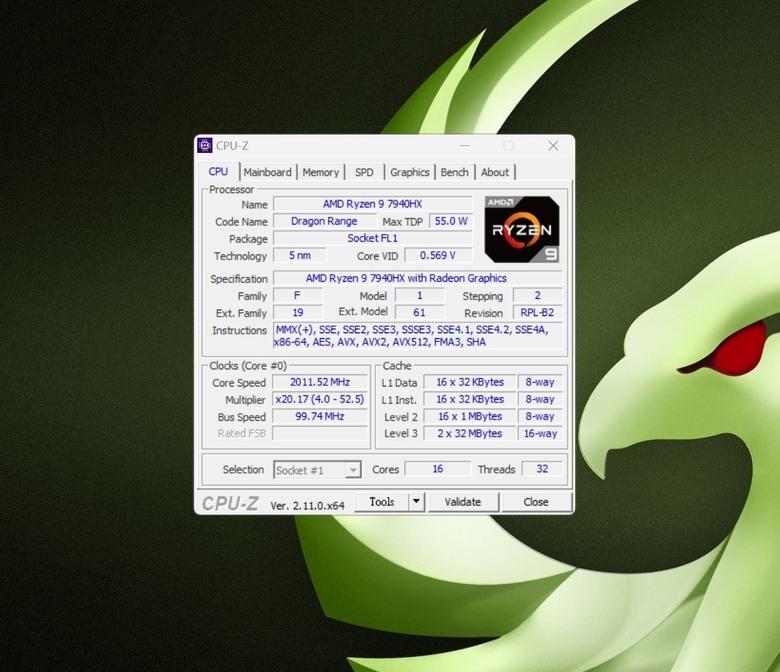
Task: Click the Core Speed value 2011.52 MHz
Action: tap(320, 382)
